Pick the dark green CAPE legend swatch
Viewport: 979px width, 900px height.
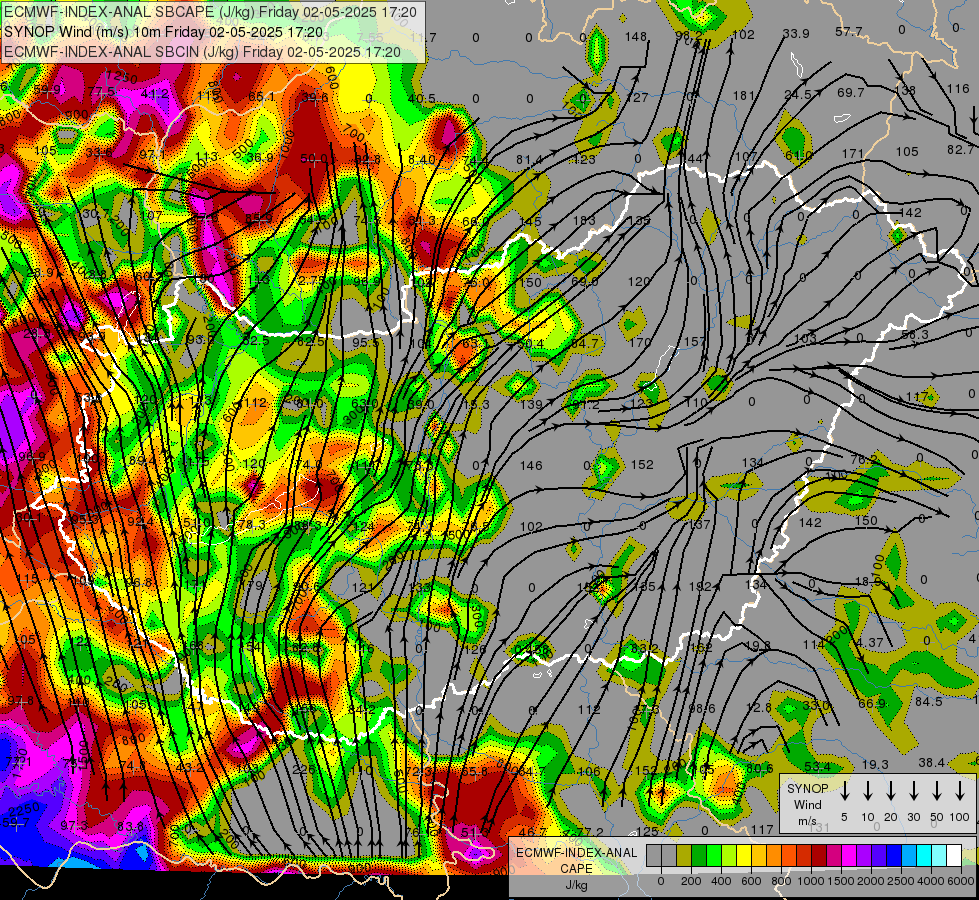(699, 855)
